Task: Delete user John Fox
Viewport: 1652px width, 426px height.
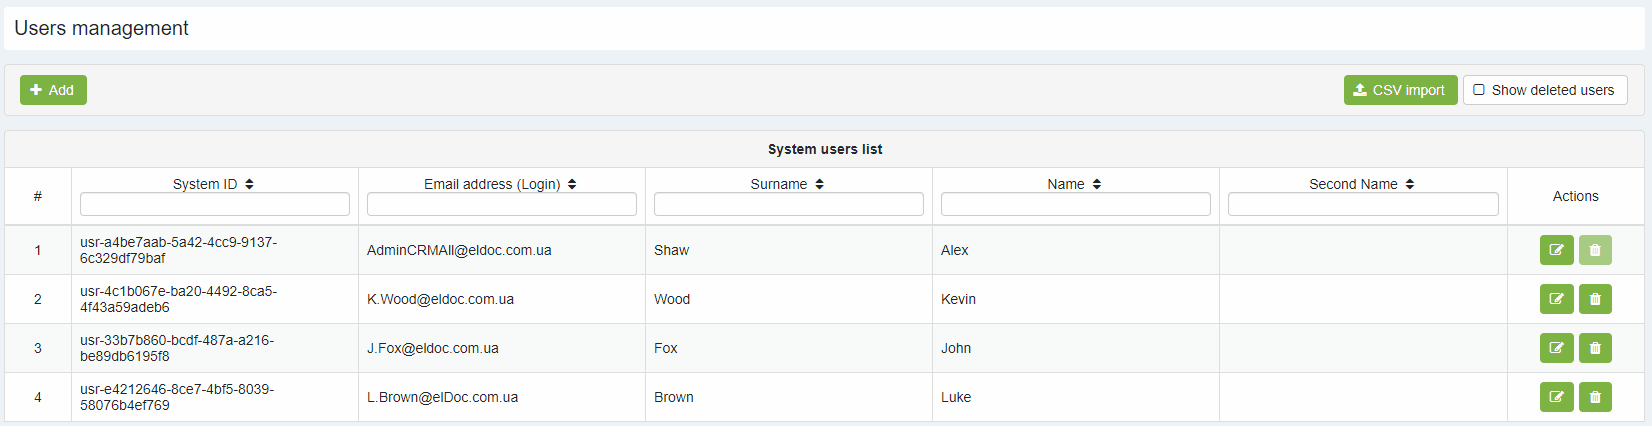Action: tap(1595, 348)
